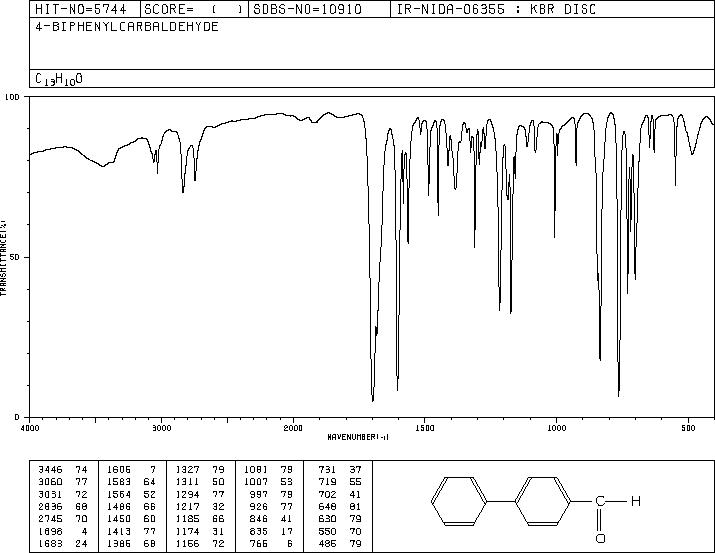Click the 1217 peak entry in table
715x553 pixels.
[x=200, y=506]
